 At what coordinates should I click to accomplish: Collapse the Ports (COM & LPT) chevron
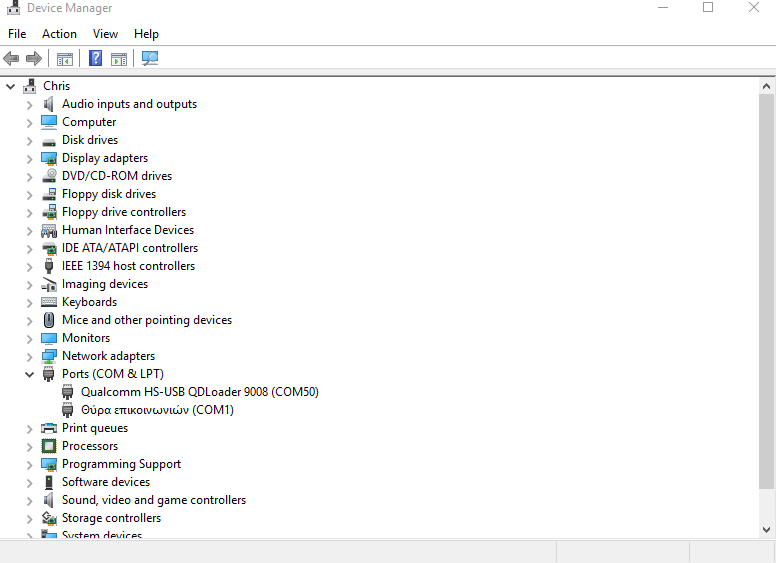[x=29, y=375]
